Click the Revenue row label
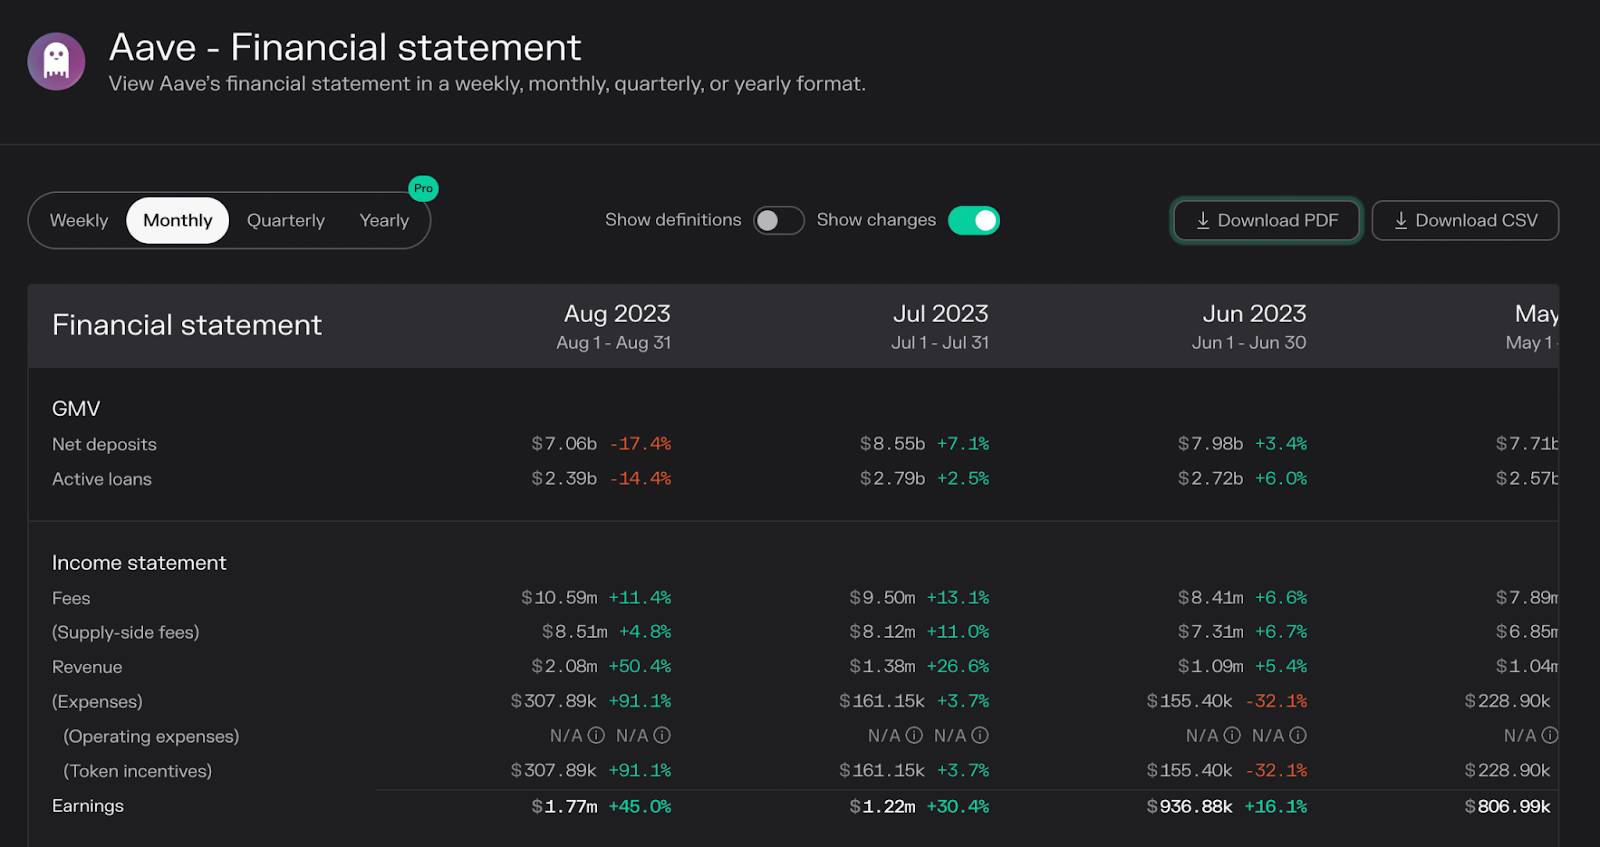The height and width of the screenshot is (847, 1600). click(x=87, y=667)
